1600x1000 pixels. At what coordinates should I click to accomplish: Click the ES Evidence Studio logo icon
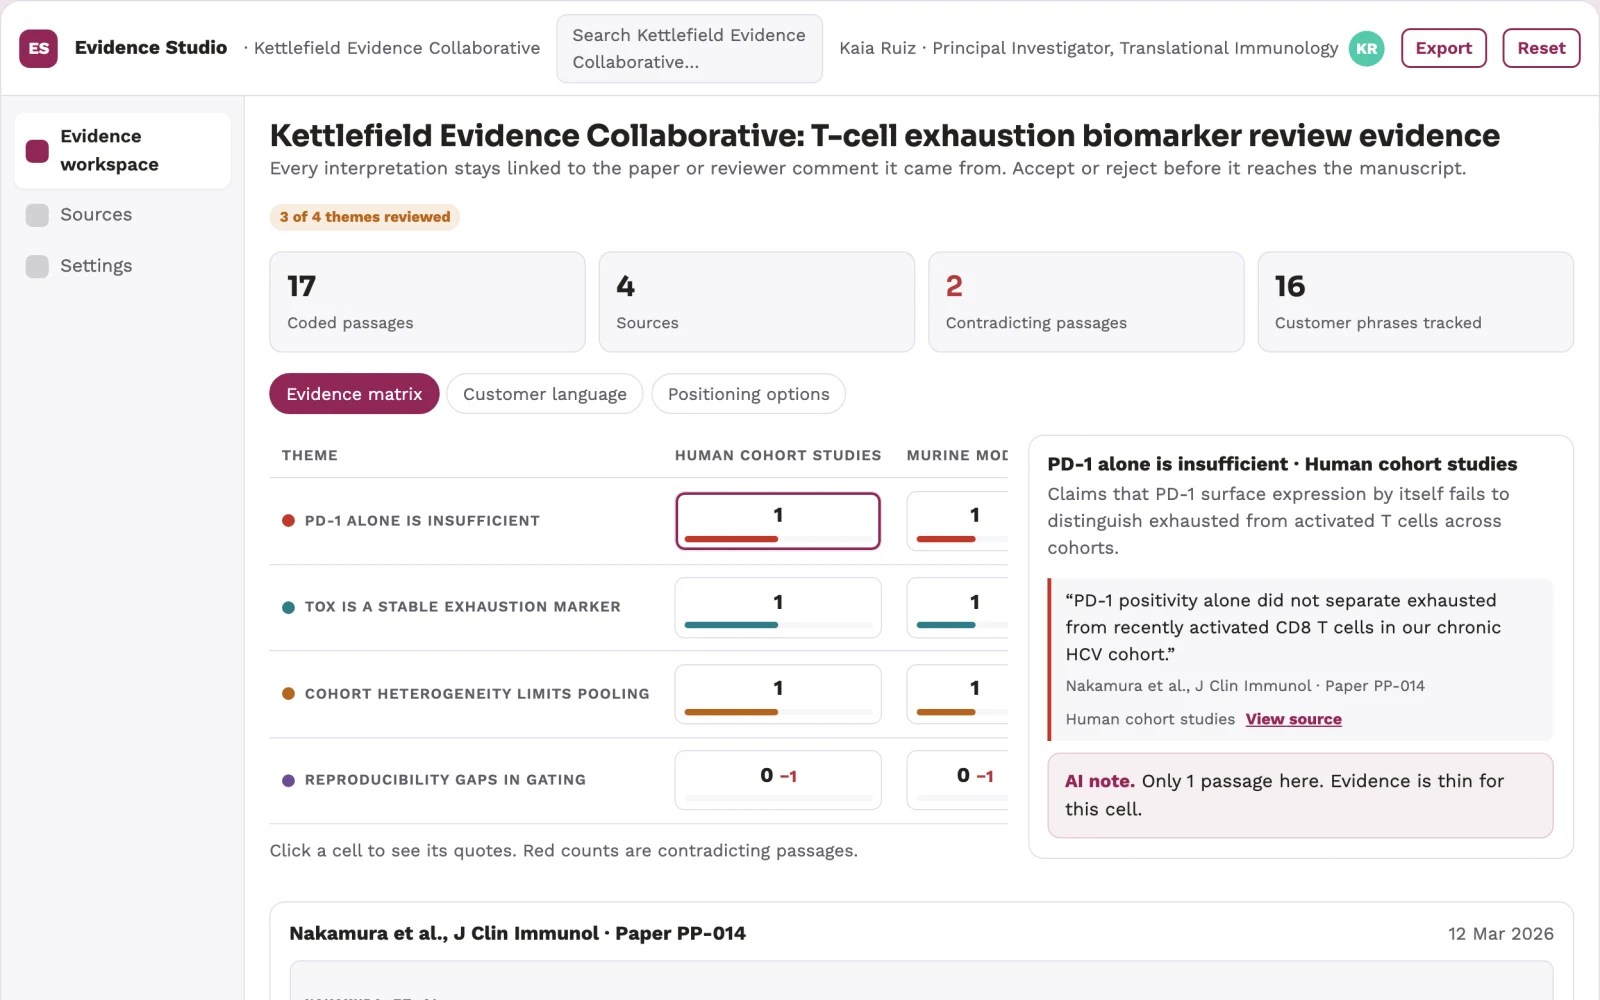(x=38, y=48)
